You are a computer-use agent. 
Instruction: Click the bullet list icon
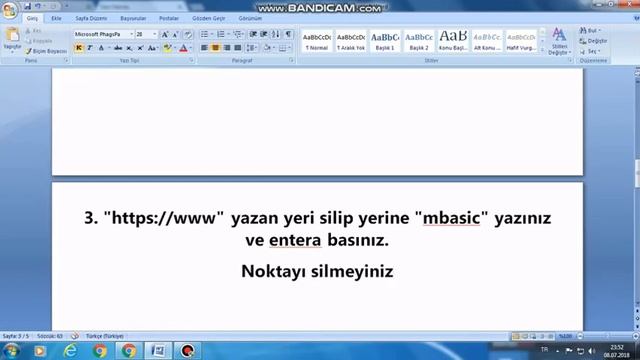point(204,34)
